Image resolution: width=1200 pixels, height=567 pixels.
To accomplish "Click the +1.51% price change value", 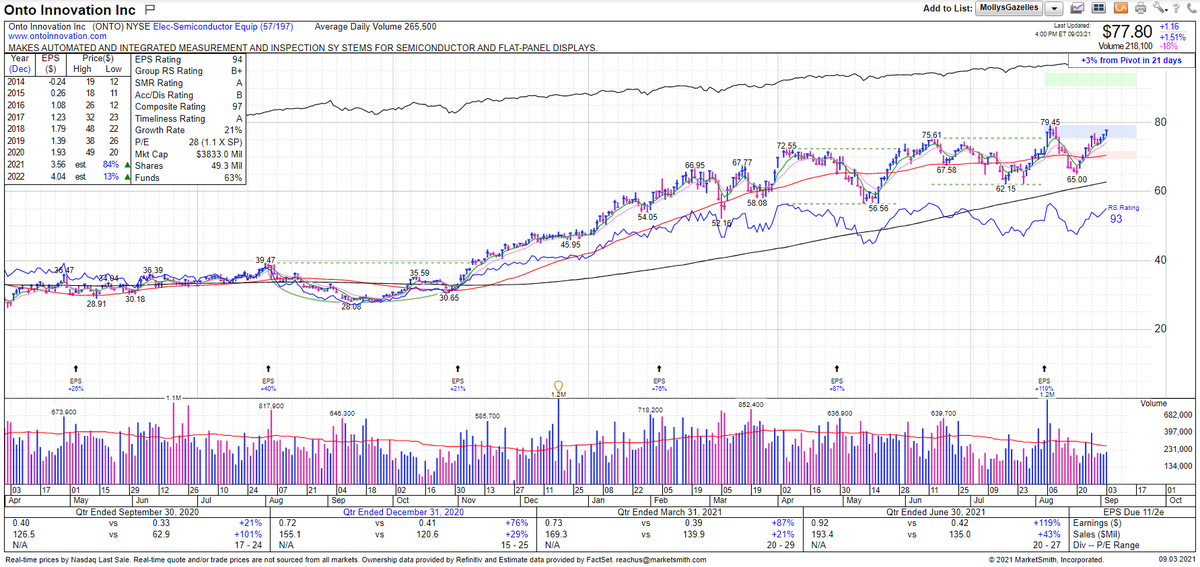I will (x=1172, y=37).
